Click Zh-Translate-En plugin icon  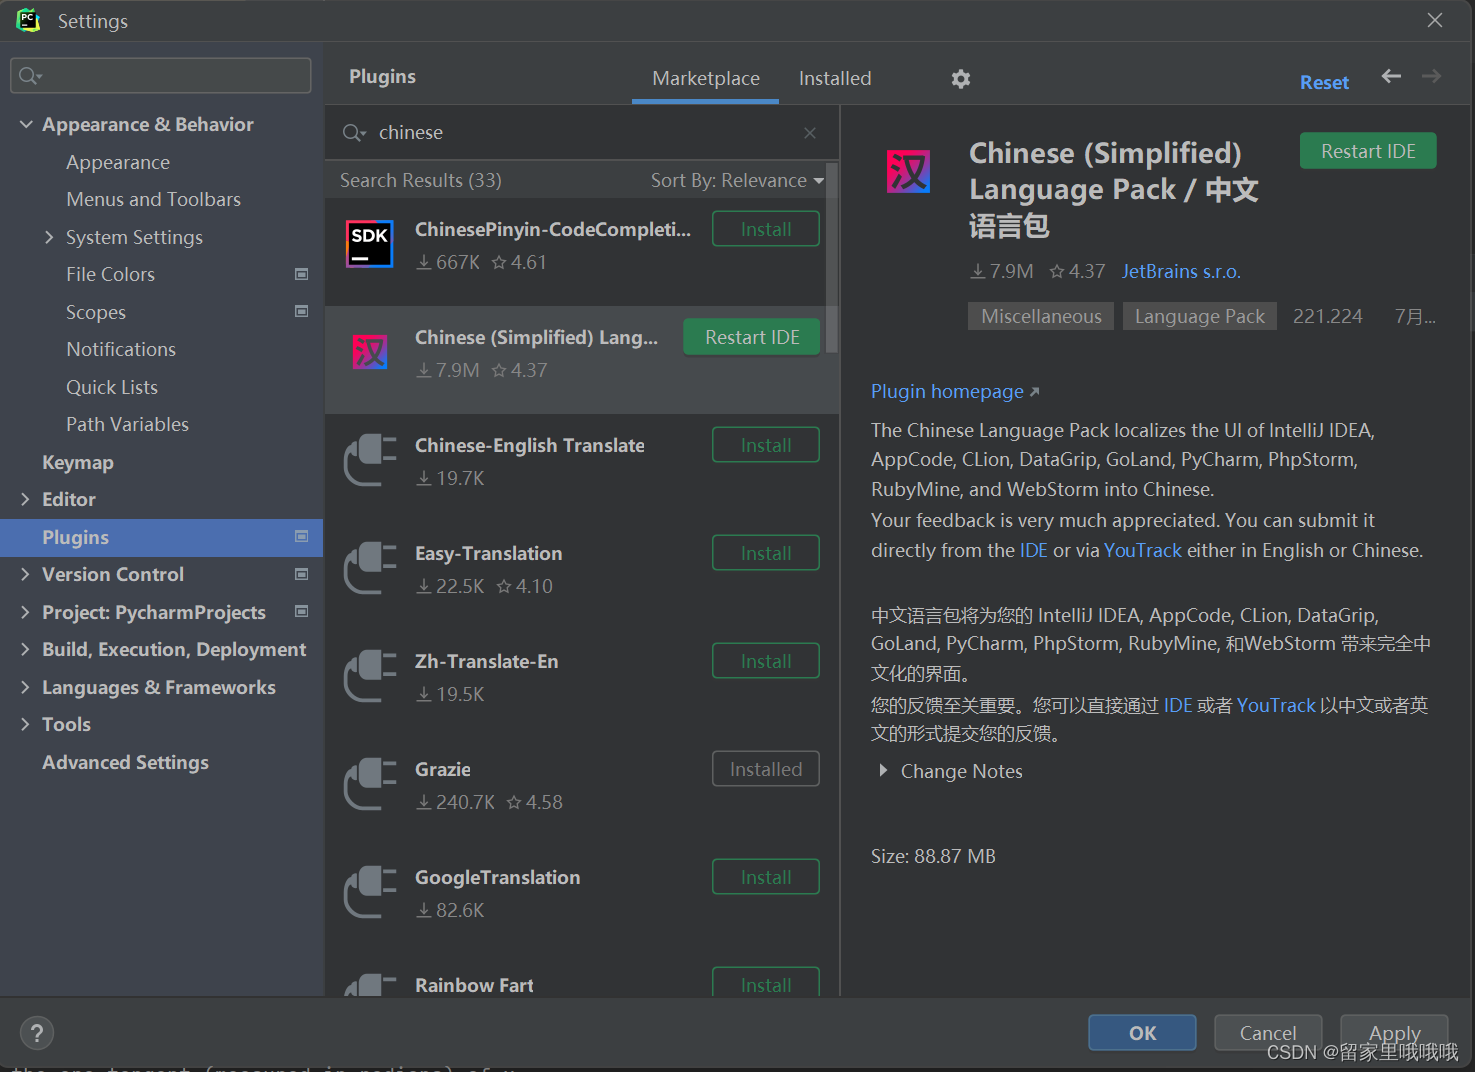(x=370, y=676)
